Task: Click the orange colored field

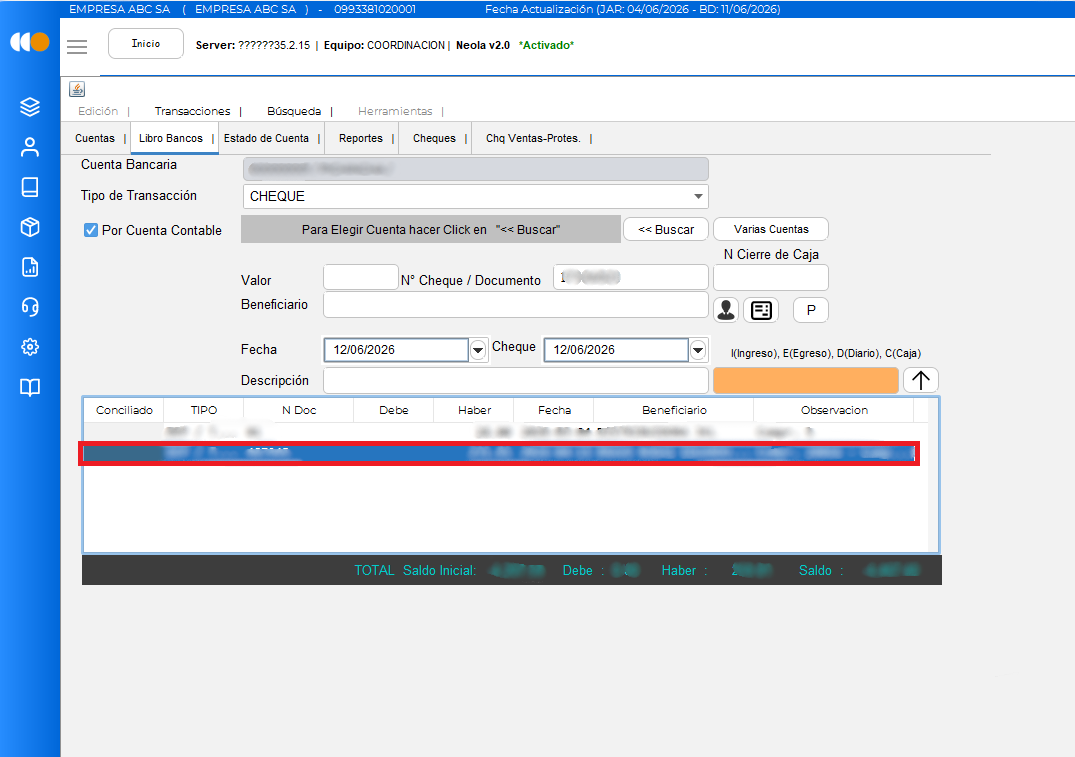Action: [806, 380]
